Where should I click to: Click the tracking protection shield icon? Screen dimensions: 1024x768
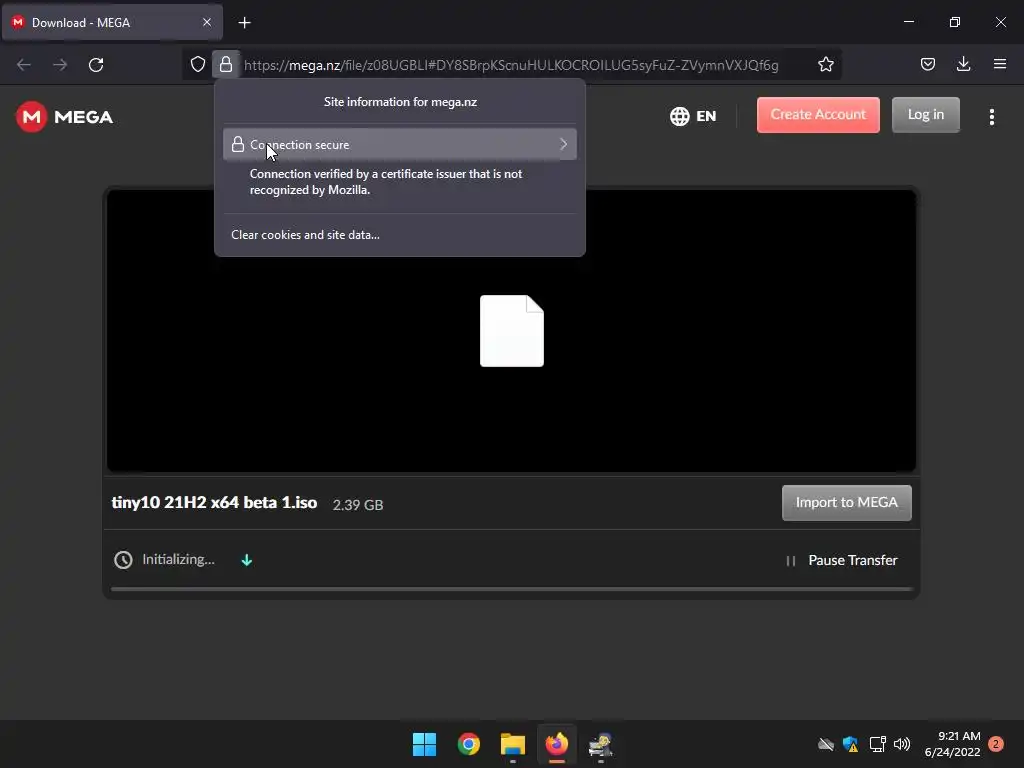[x=198, y=64]
